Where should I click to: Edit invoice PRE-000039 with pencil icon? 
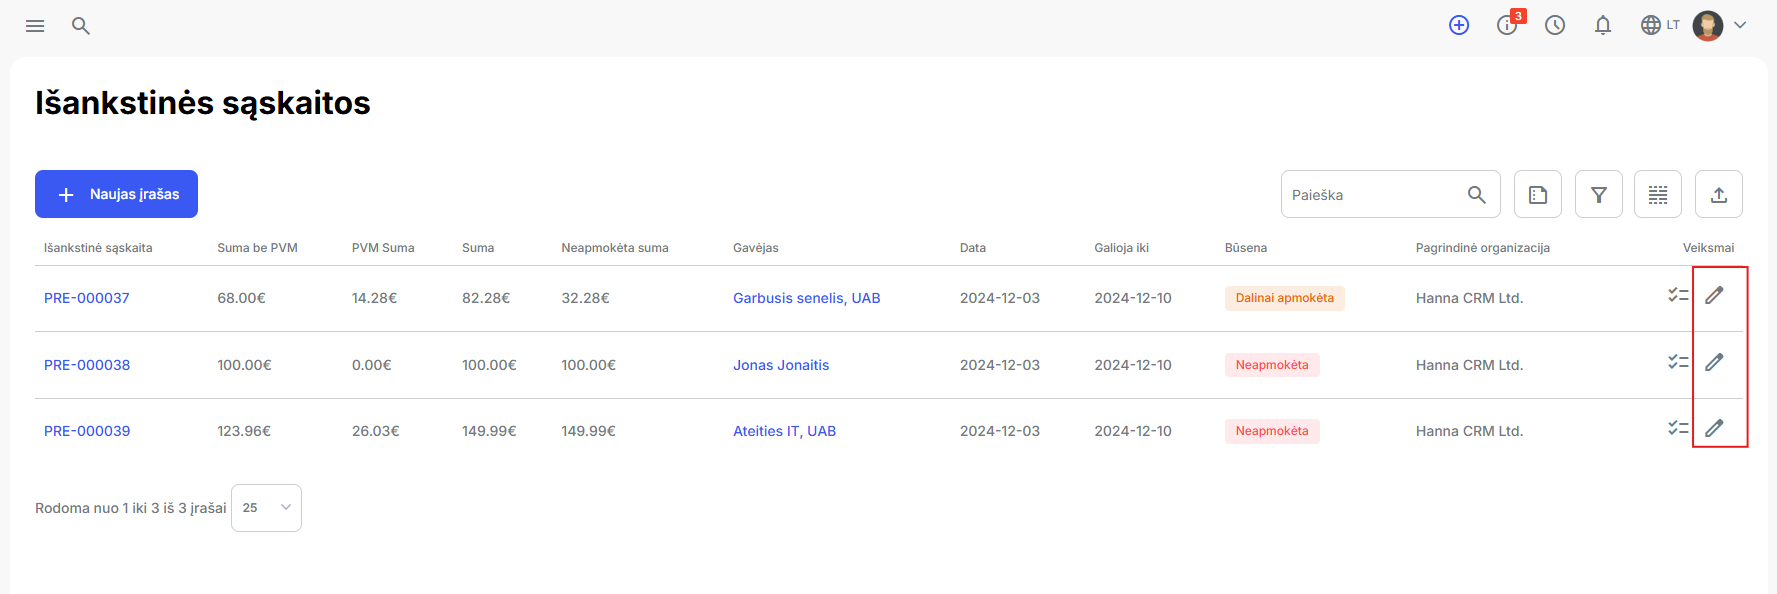click(x=1714, y=428)
